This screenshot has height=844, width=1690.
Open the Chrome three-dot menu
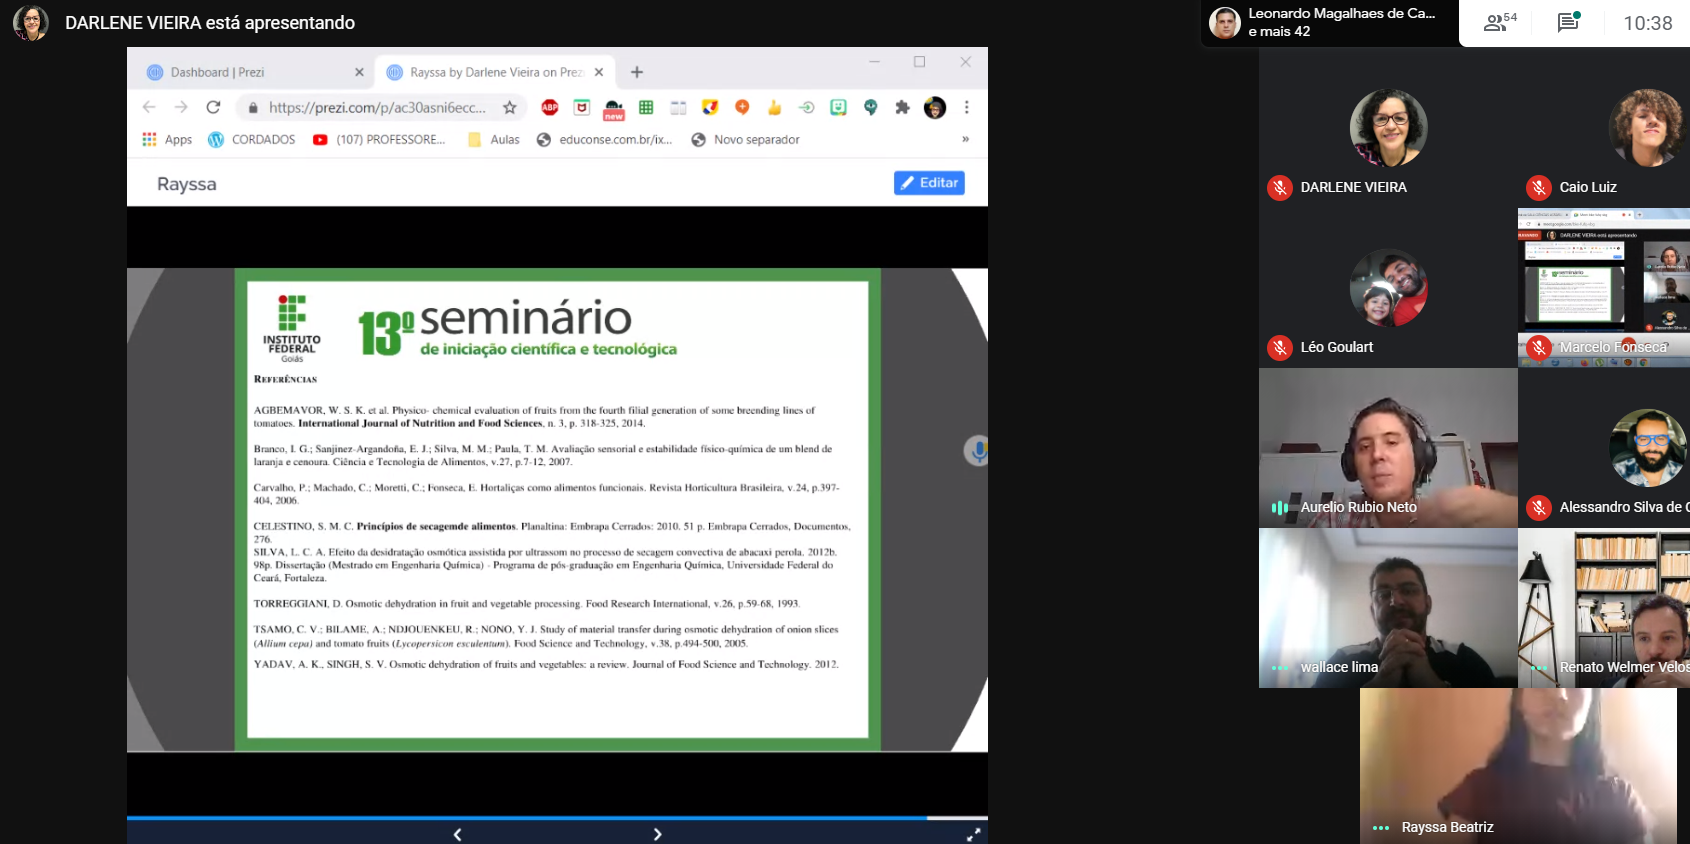tap(966, 107)
